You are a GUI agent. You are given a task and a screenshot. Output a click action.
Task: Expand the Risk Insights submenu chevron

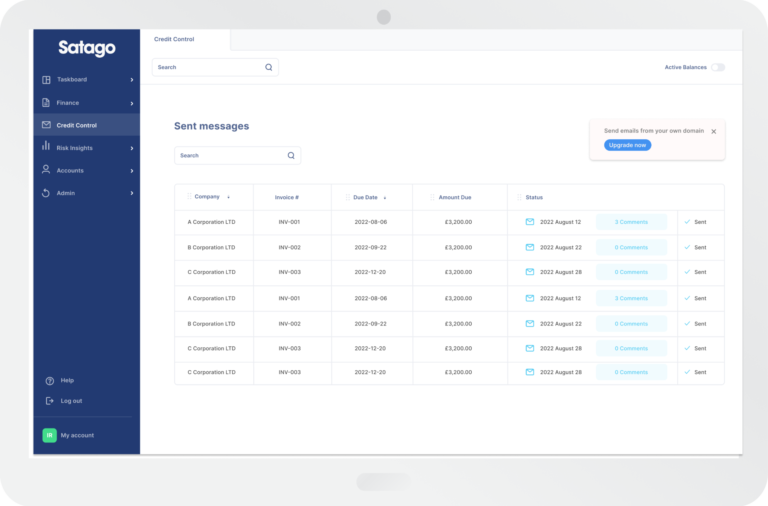click(132, 148)
